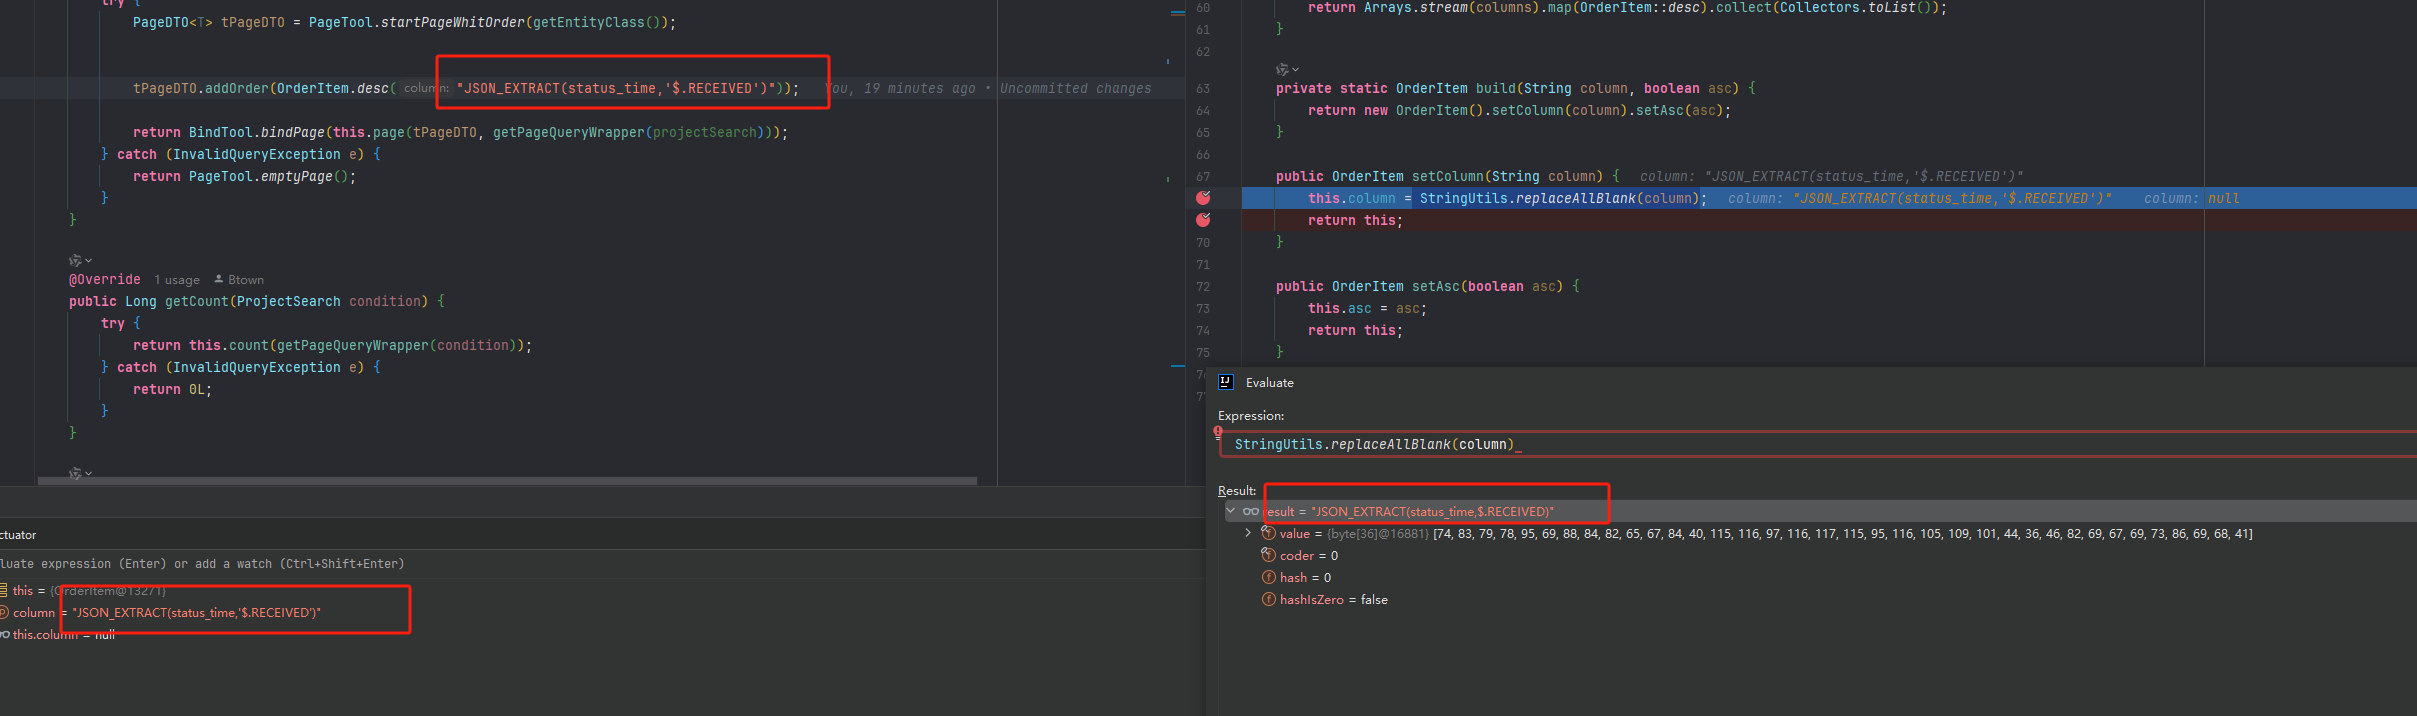Expand the value byte array node

1248,533
